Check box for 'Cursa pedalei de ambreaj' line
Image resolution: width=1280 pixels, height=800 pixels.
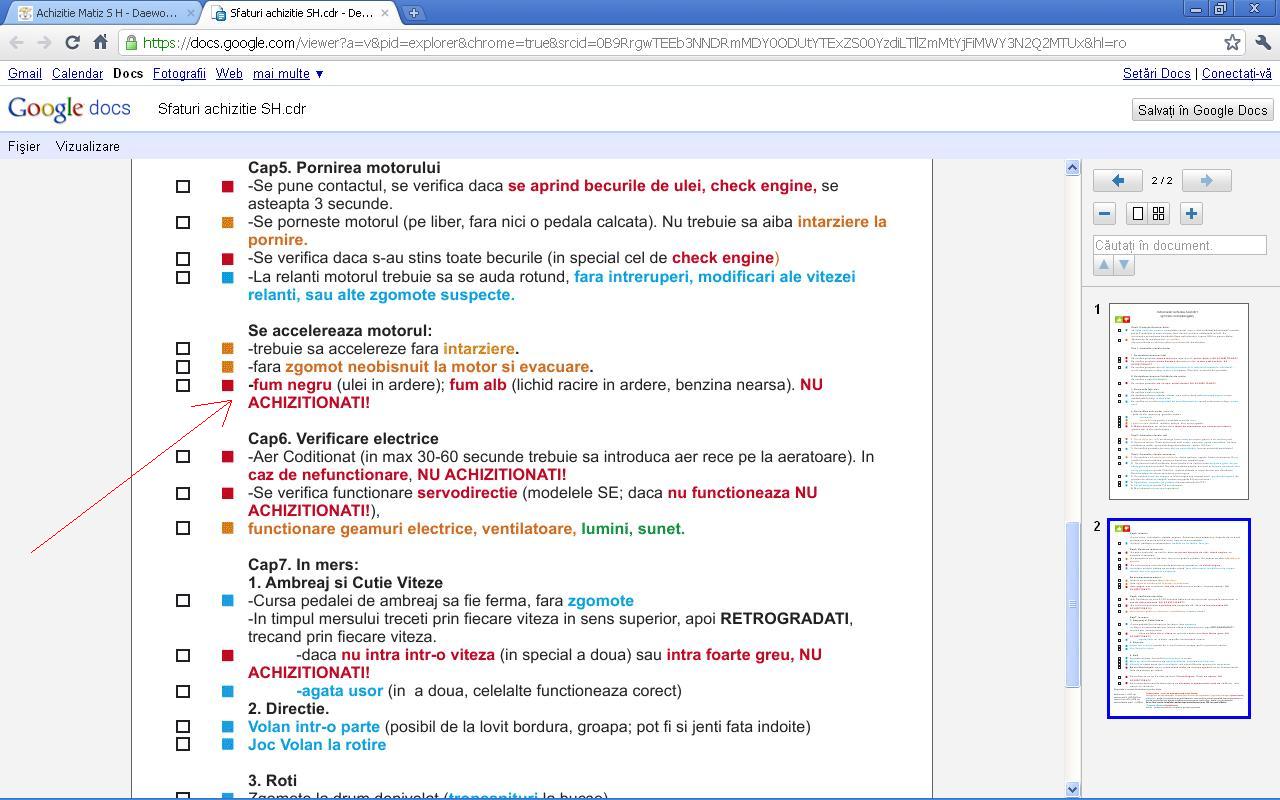[x=183, y=601]
